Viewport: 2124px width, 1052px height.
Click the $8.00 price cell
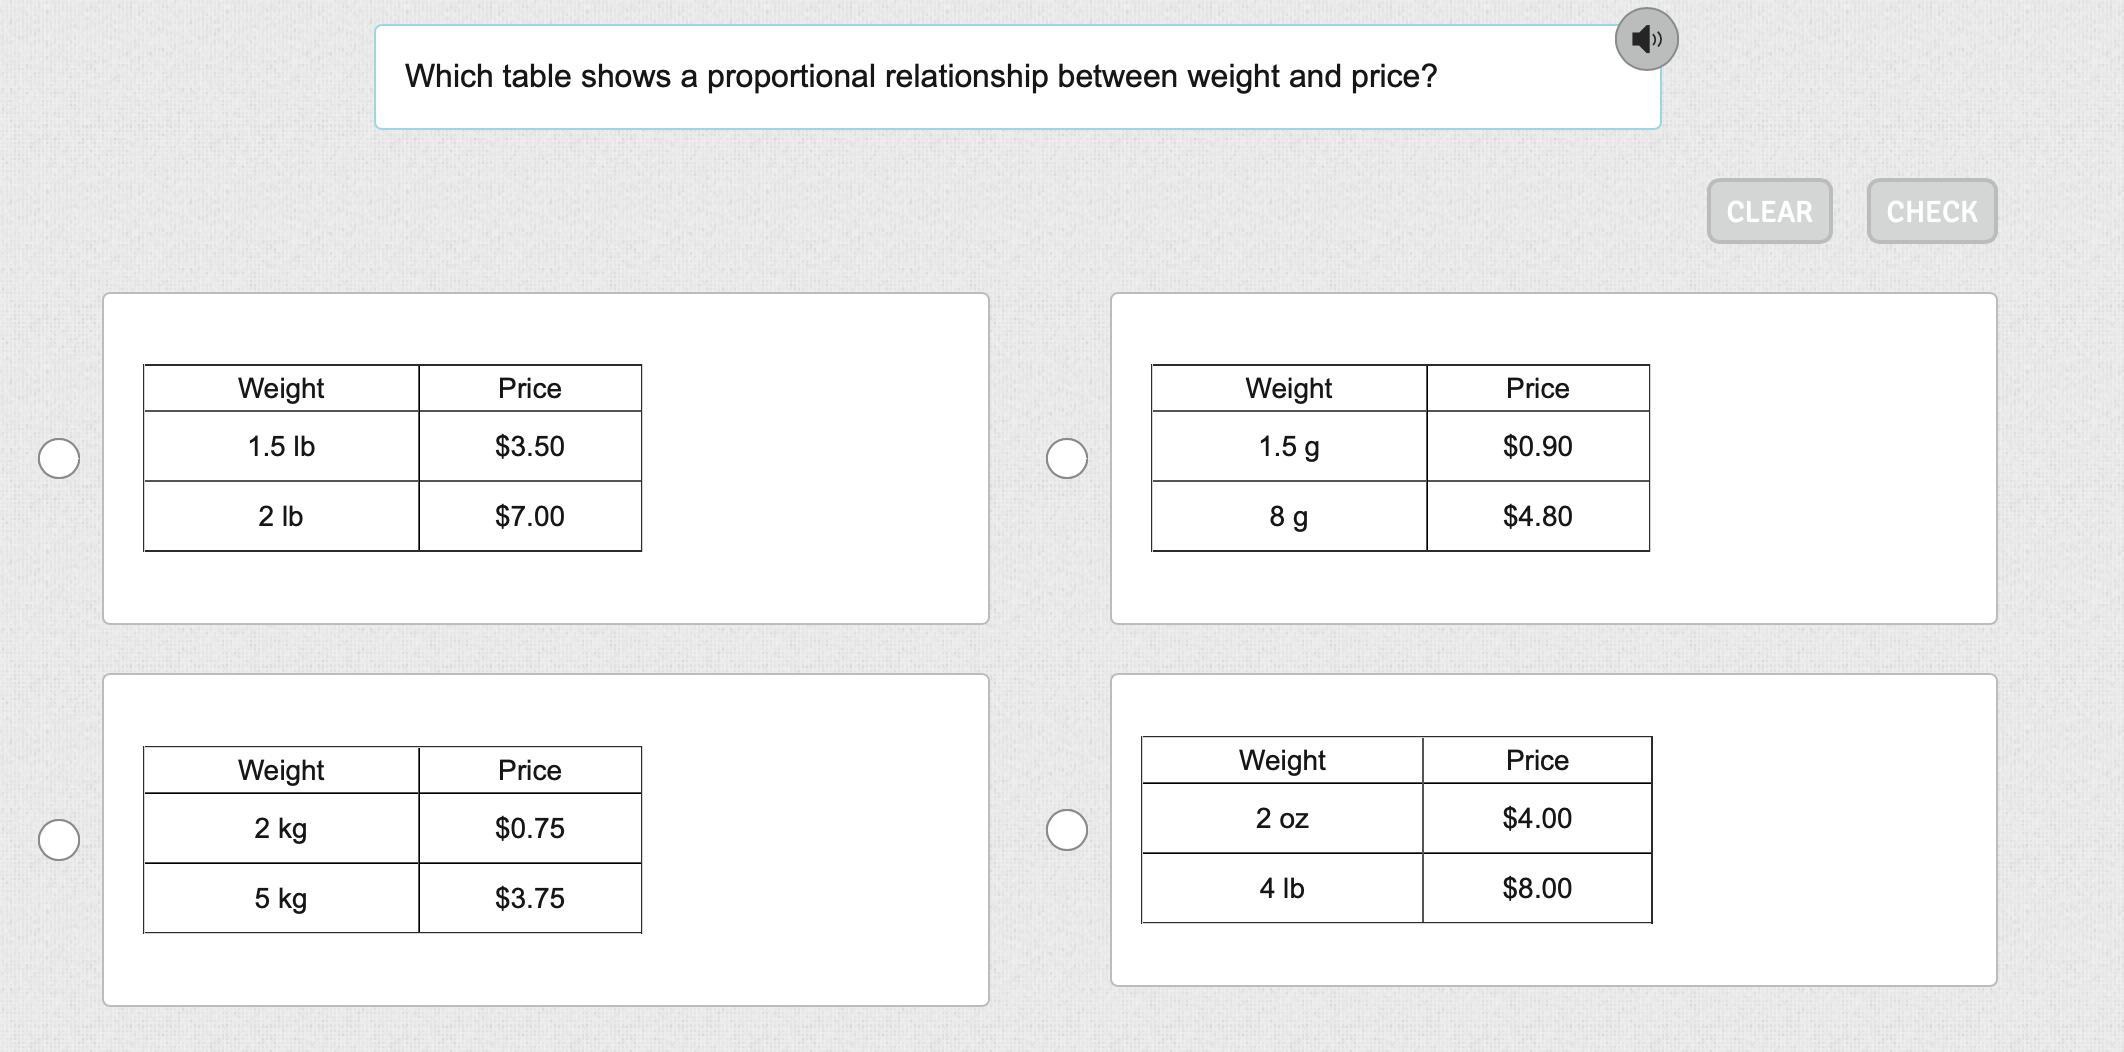coord(1536,888)
